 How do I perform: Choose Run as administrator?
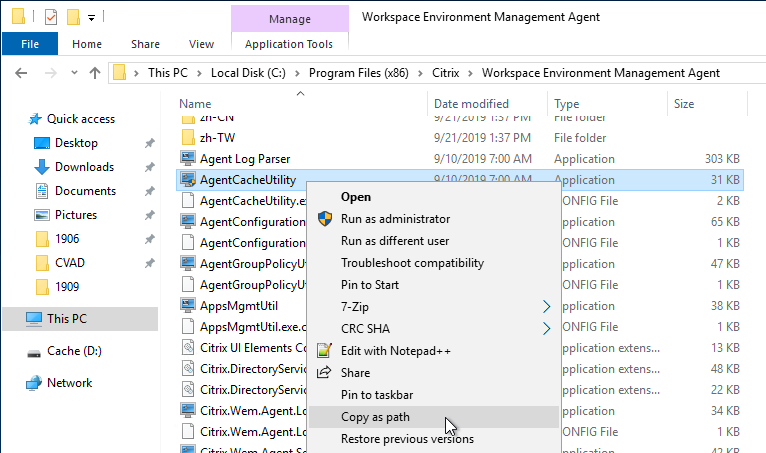[434, 219]
